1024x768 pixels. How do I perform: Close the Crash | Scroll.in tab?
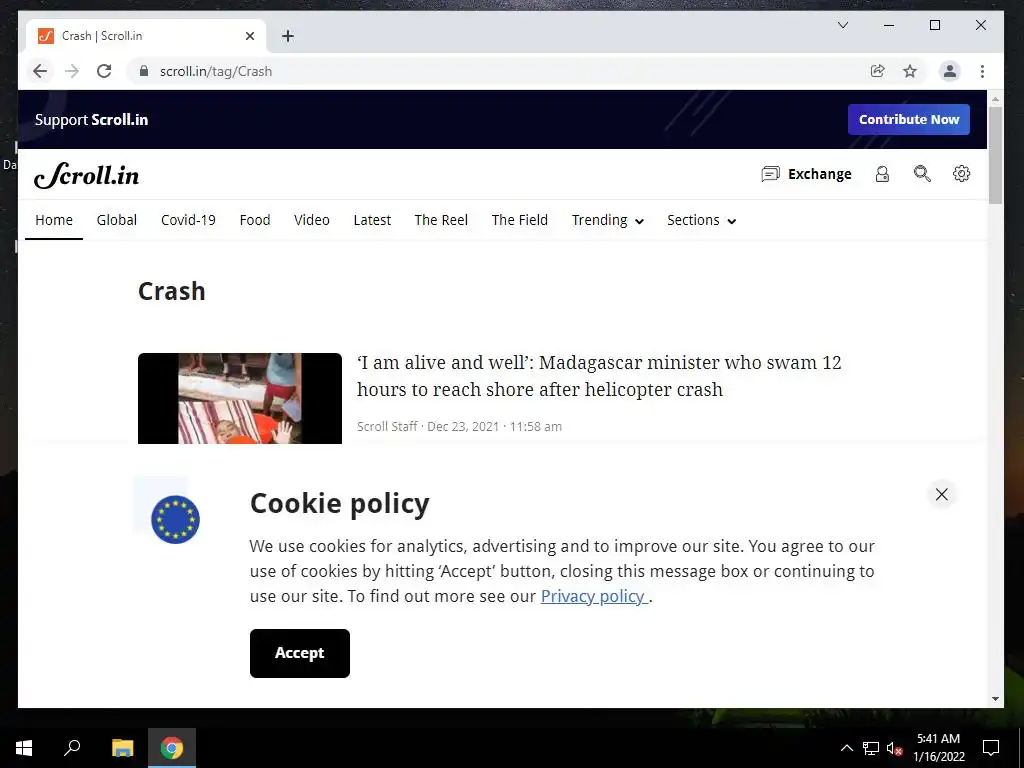click(249, 36)
